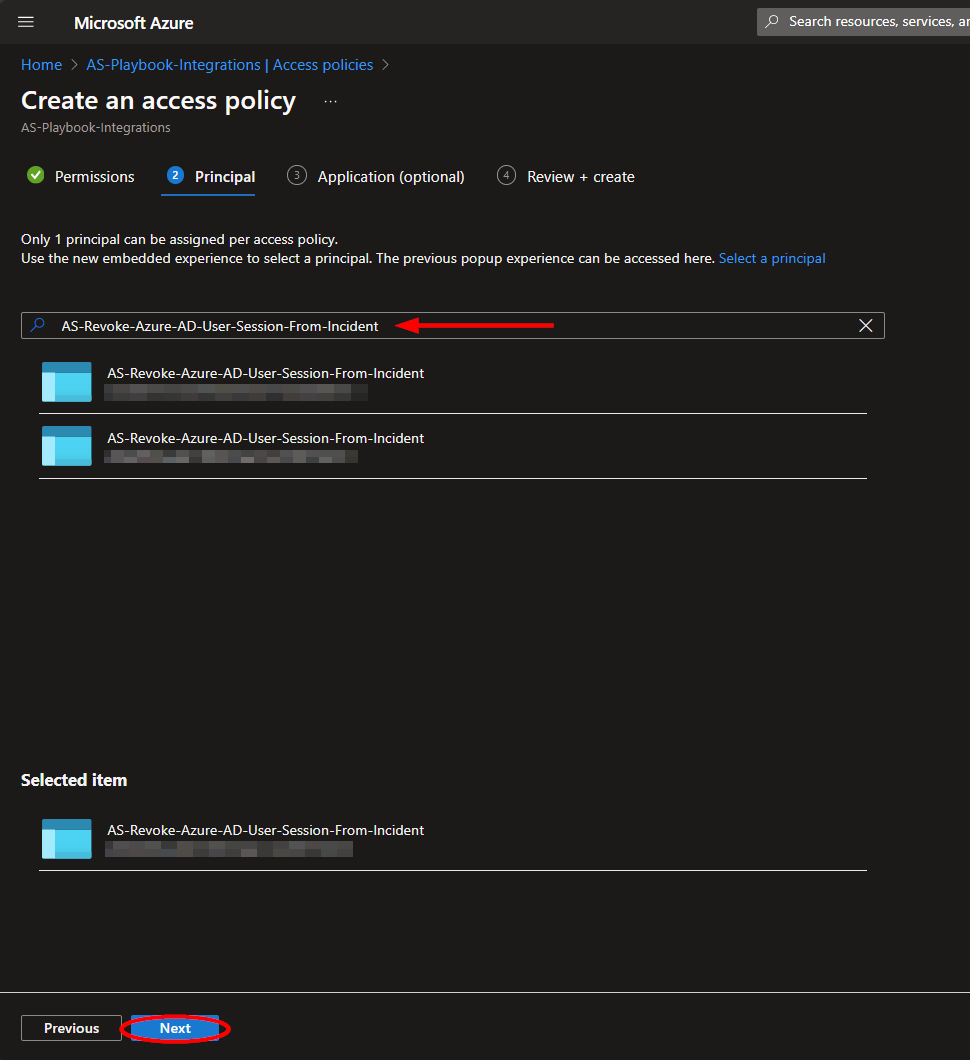Click the breadcrumb chevron after Access policies
The height and width of the screenshot is (1060, 970).
pos(386,65)
